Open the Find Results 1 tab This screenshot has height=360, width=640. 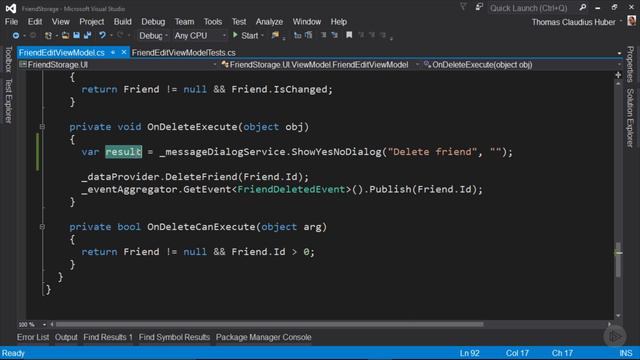(108, 338)
